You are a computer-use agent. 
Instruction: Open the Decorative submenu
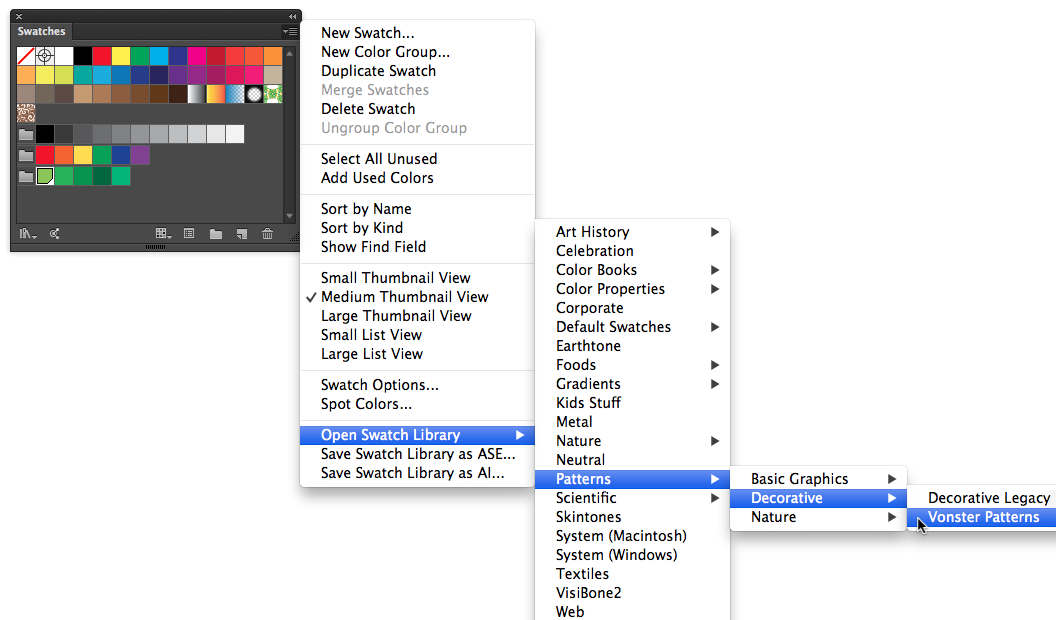click(786, 497)
